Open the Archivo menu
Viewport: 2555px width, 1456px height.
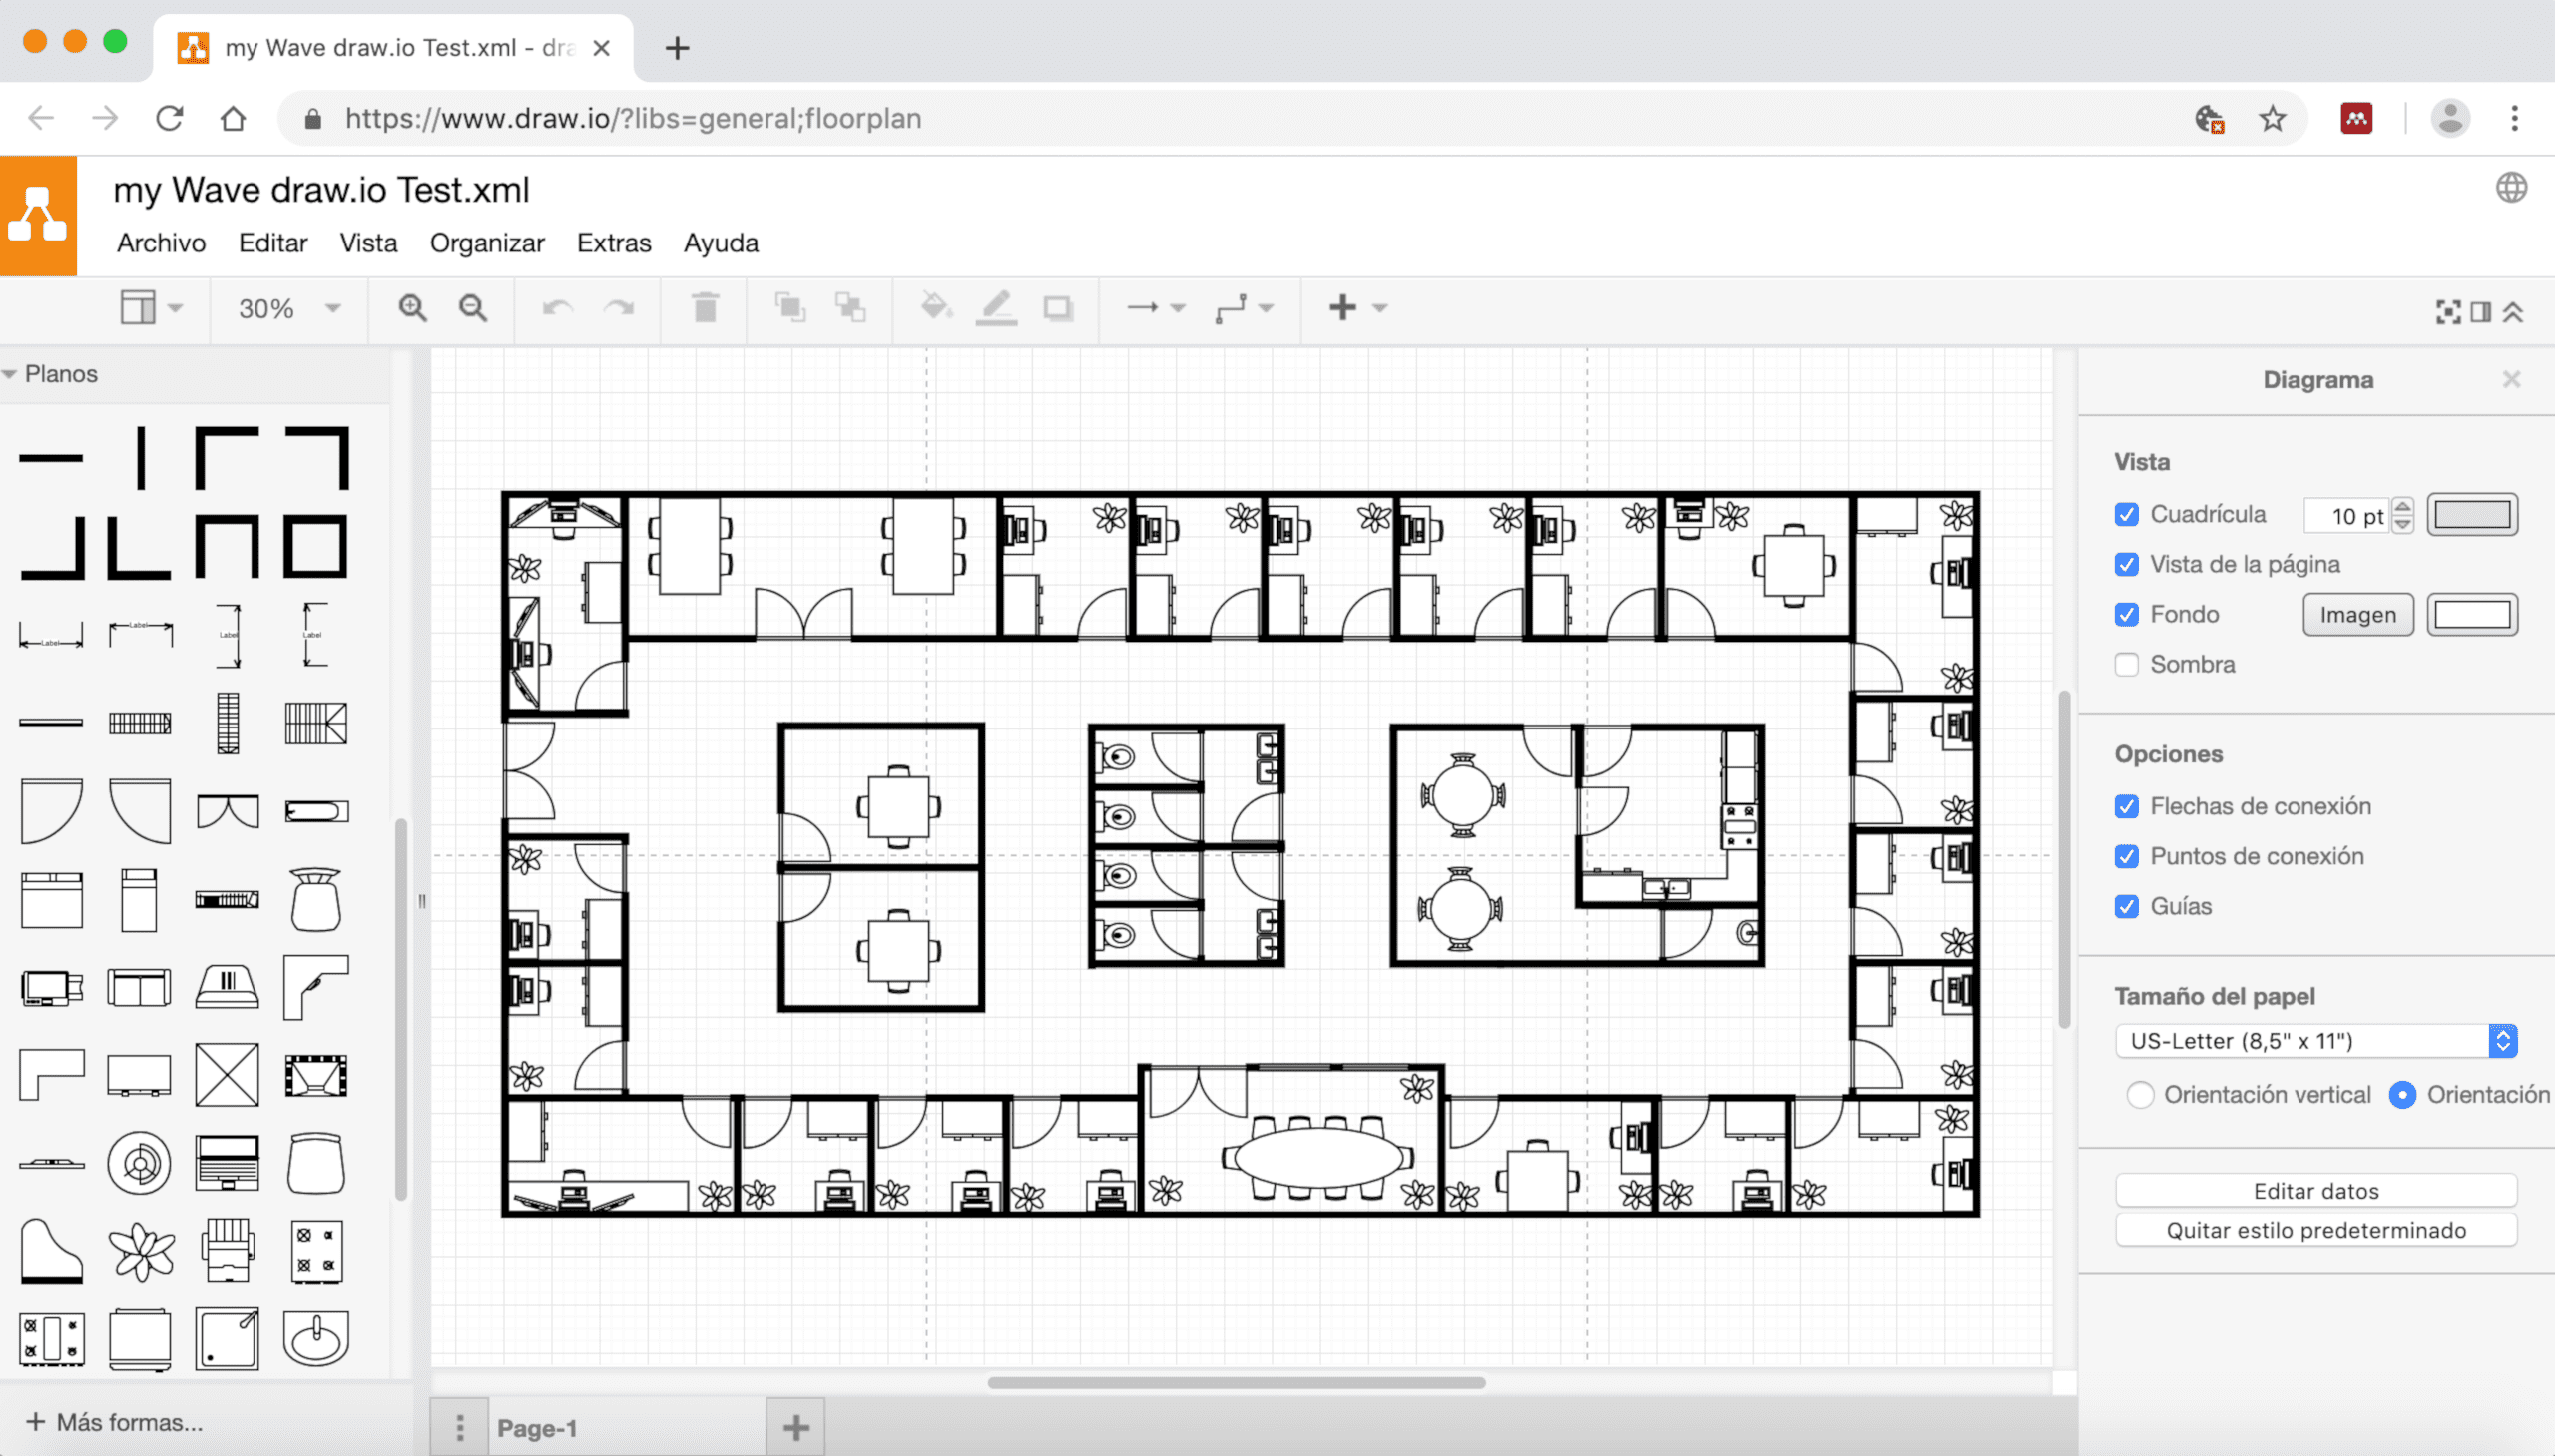tap(161, 243)
